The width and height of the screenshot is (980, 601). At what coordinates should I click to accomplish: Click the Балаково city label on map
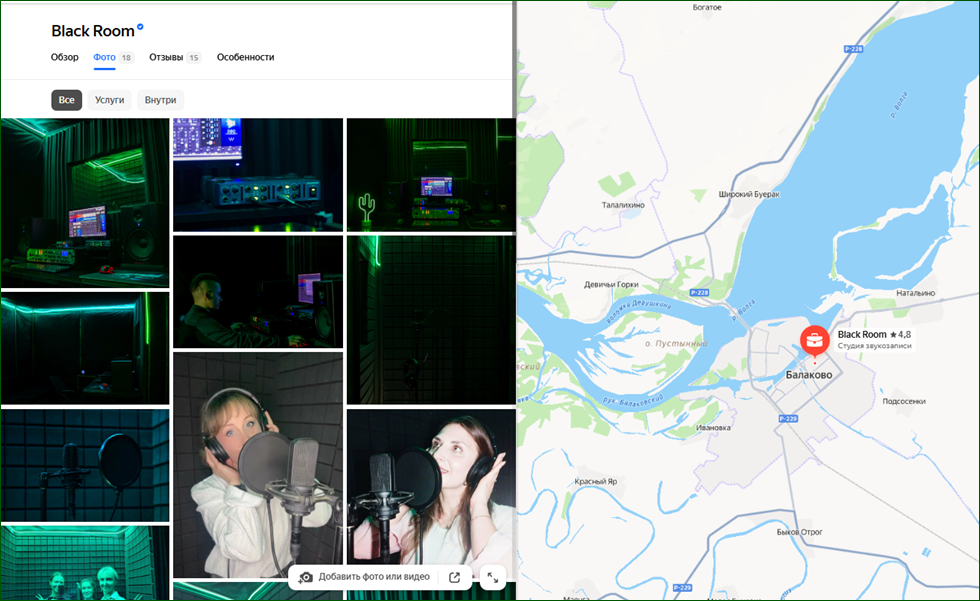(x=809, y=375)
